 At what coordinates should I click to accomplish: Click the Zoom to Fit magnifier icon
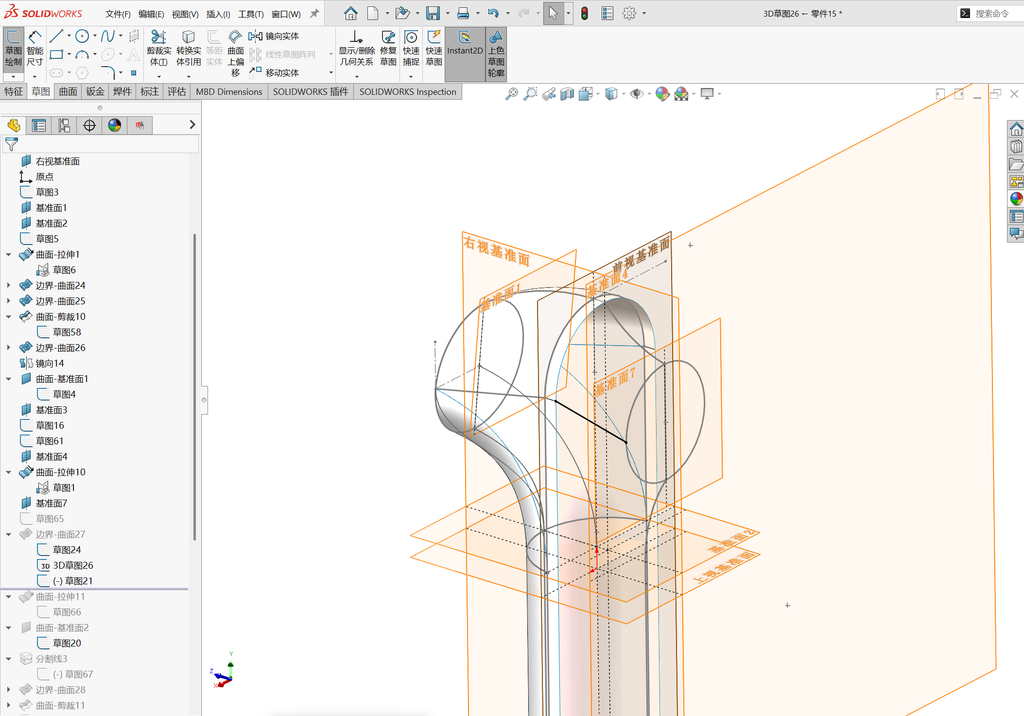tap(512, 94)
